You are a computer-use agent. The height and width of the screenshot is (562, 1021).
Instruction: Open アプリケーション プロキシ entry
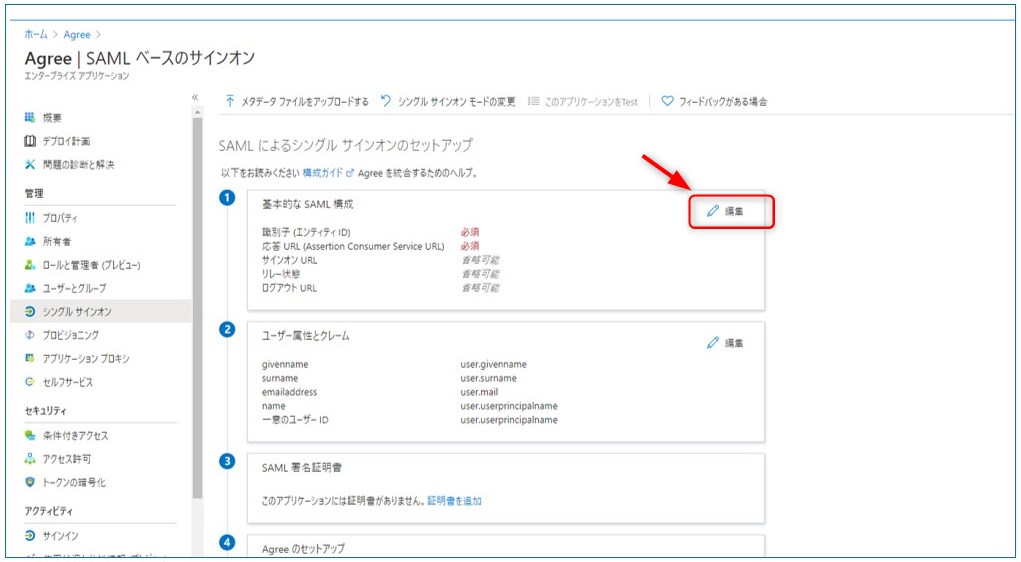tap(86, 359)
